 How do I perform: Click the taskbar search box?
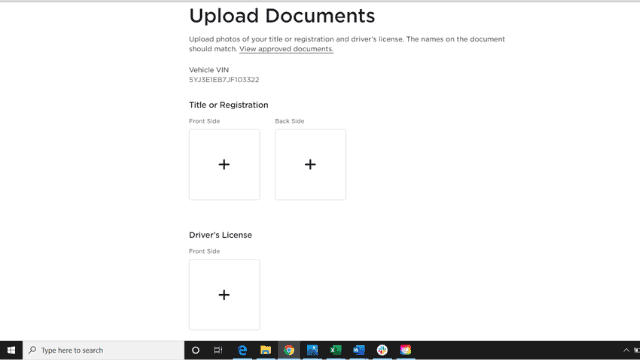(x=104, y=350)
